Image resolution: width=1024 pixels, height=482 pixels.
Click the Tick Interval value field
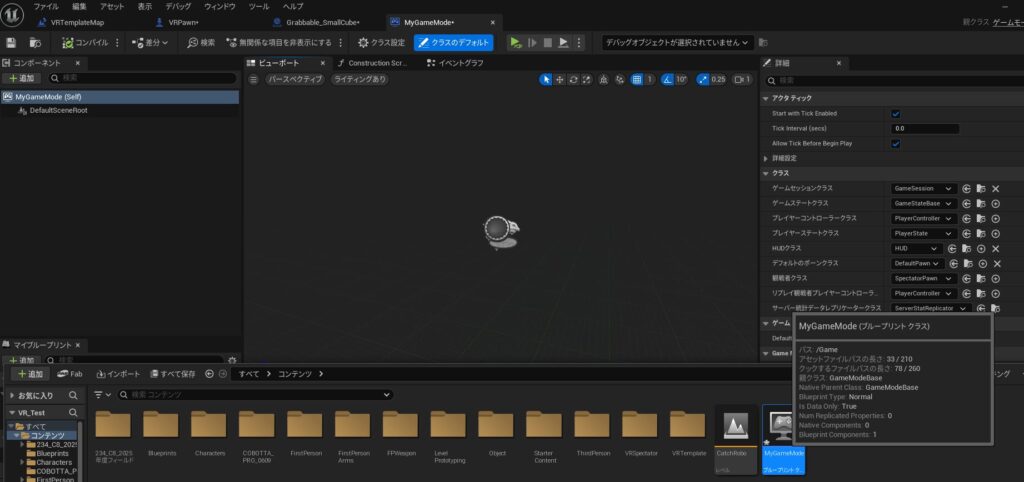[x=925, y=129]
